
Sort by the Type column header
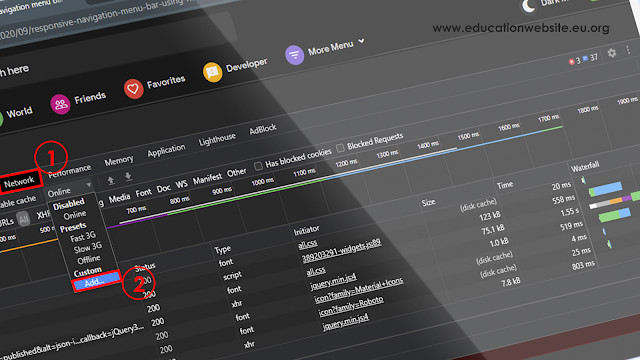pyautogui.click(x=223, y=249)
